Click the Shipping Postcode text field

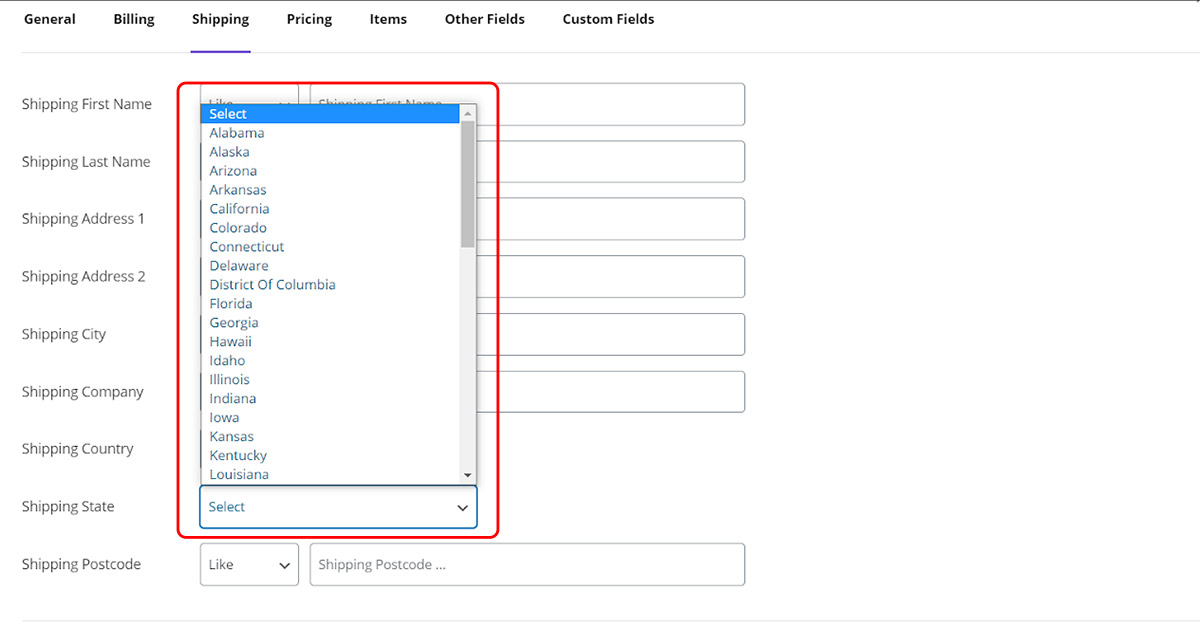(x=527, y=565)
